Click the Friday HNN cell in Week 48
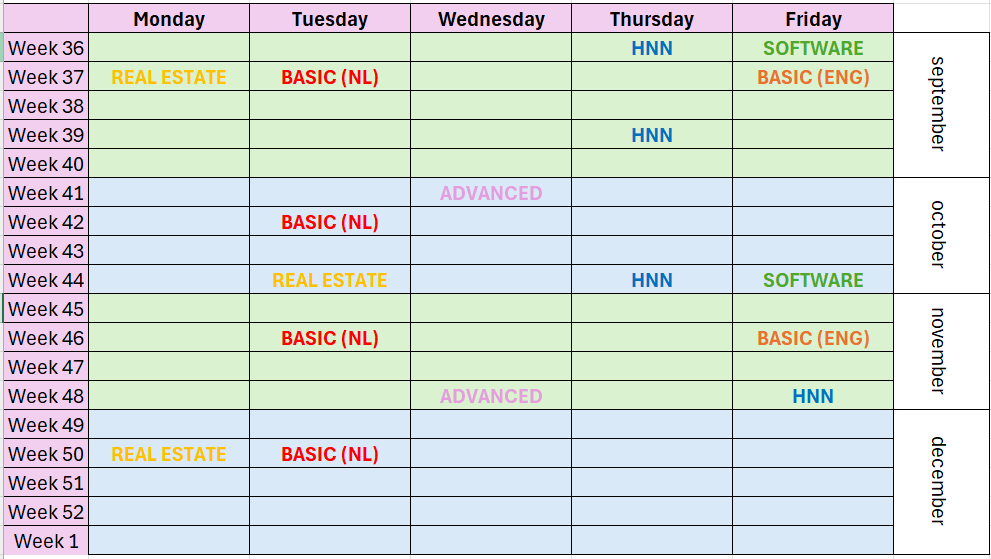The image size is (991, 559). pyautogui.click(x=813, y=396)
